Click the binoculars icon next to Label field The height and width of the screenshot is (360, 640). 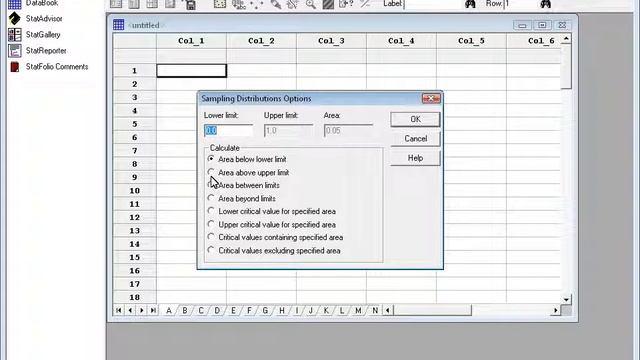pos(470,4)
